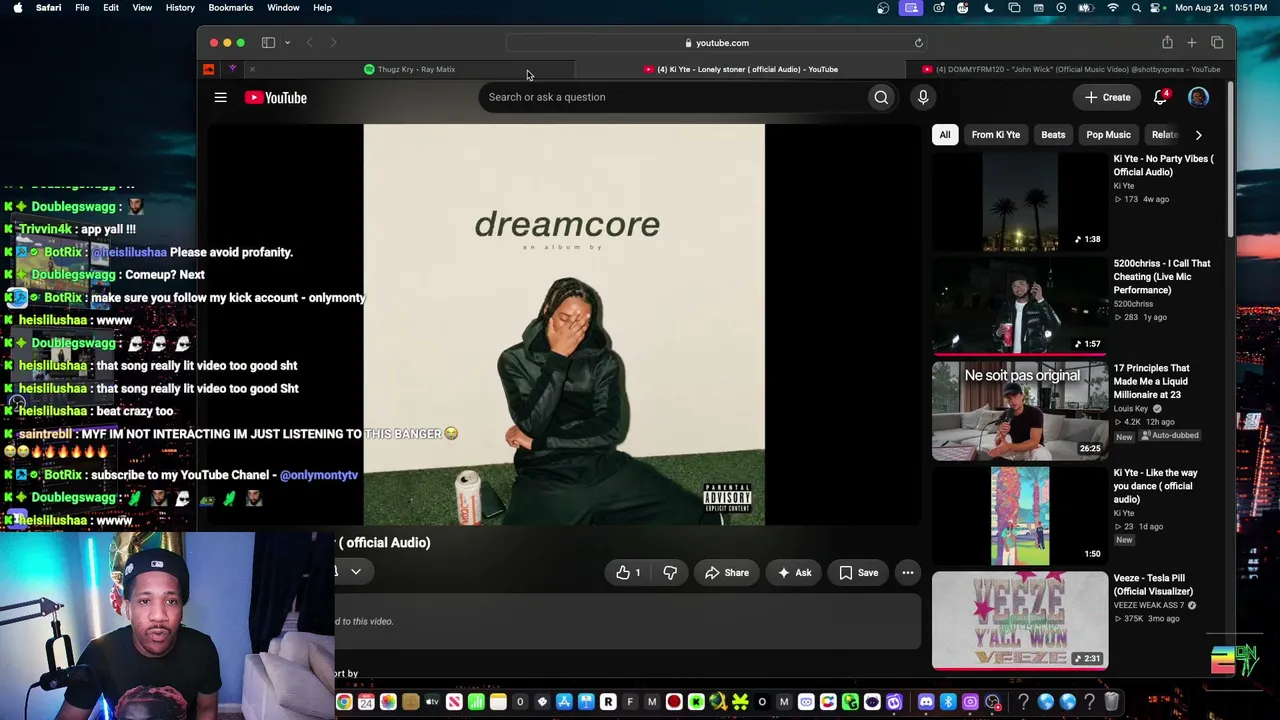1280x720 pixels.
Task: Open the VEEZE Y'ALL WON thumbnail
Action: coord(1020,620)
